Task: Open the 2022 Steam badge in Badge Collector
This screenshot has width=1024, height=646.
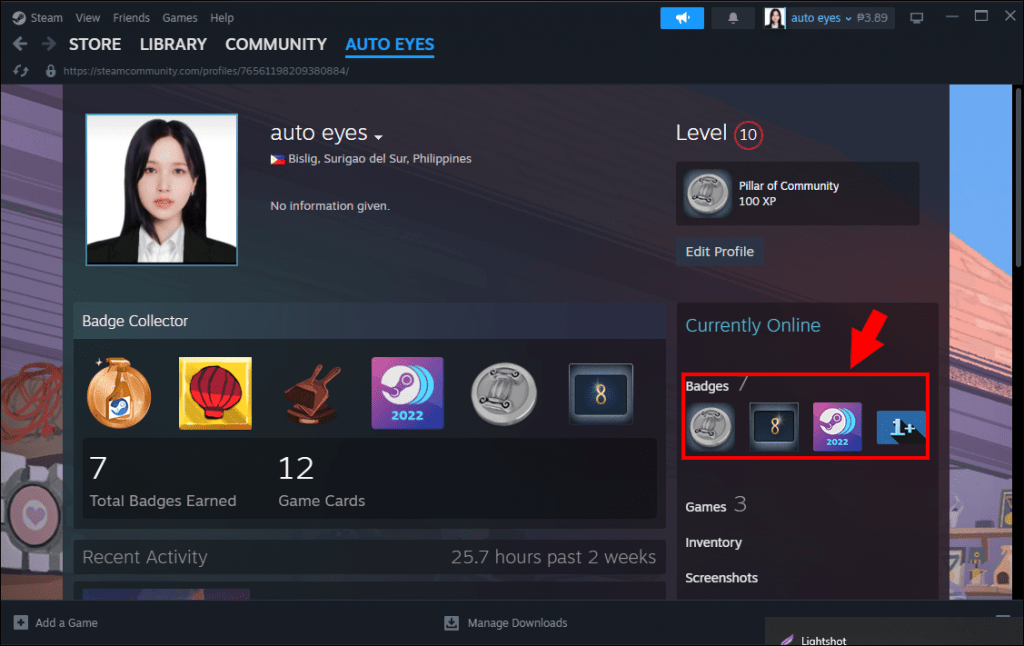Action: click(x=408, y=393)
